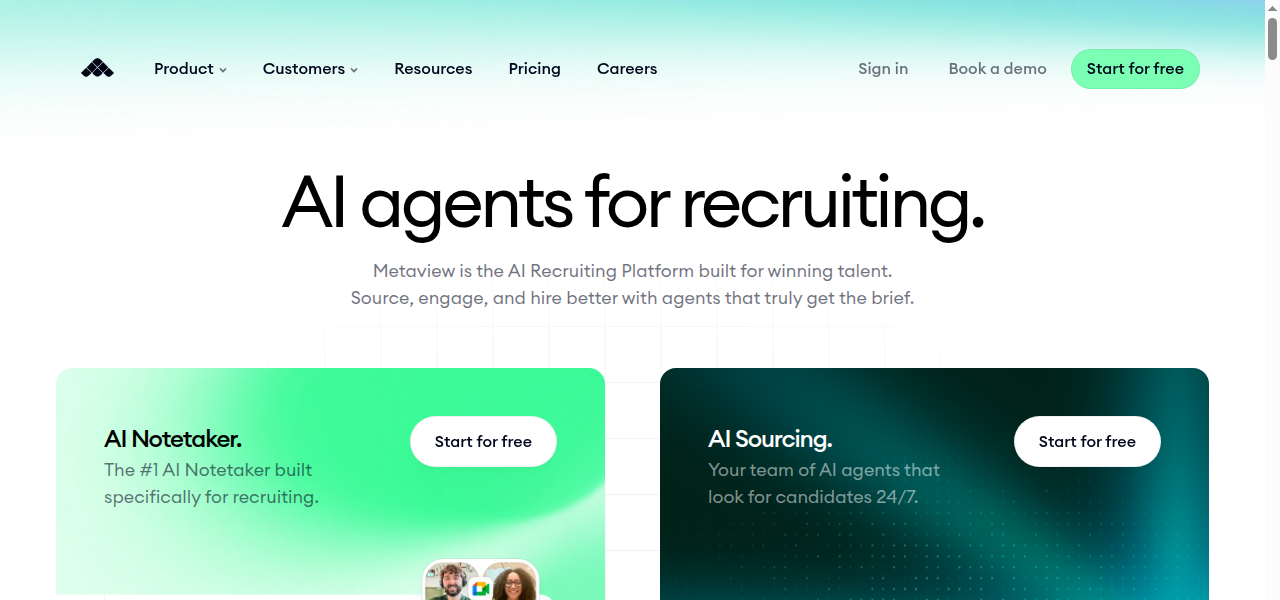Click the scrollbar up arrow
The image size is (1280, 600).
(x=1272, y=8)
